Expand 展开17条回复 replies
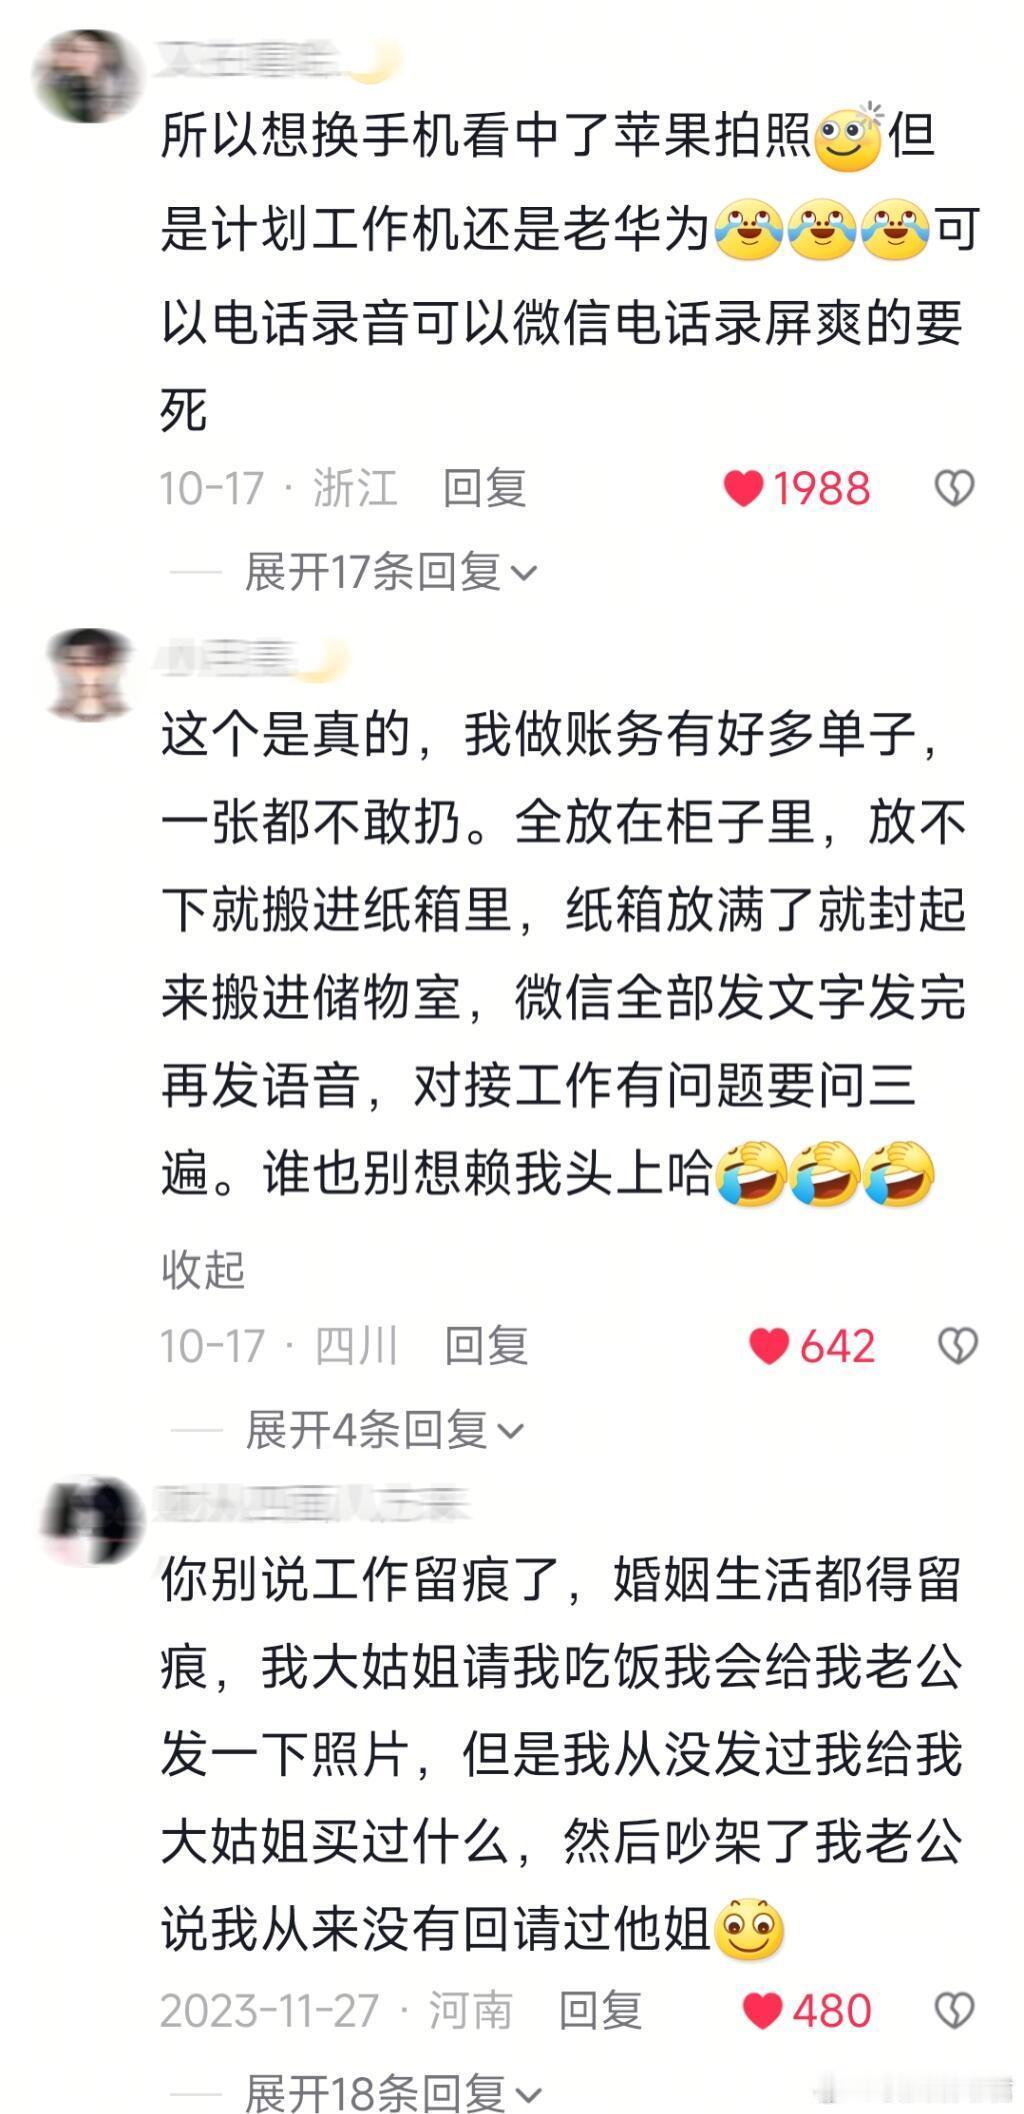Image resolution: width=1024 pixels, height=2114 pixels. click(391, 572)
